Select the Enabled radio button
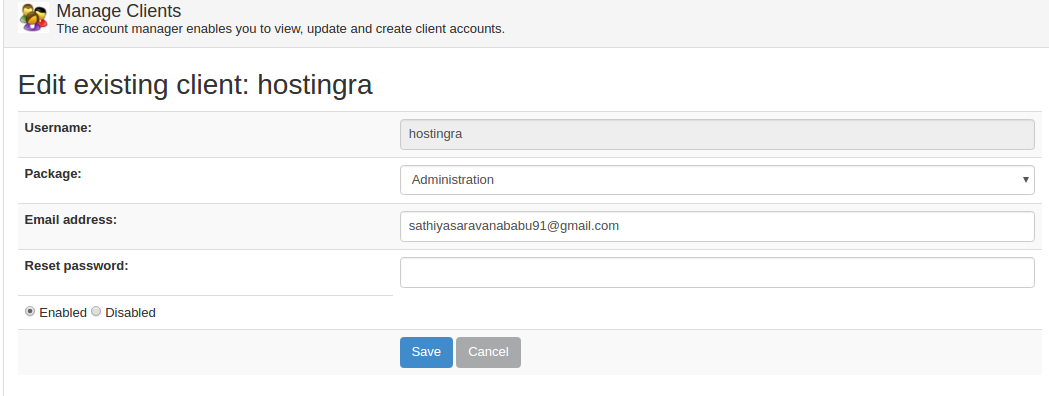 click(x=29, y=311)
